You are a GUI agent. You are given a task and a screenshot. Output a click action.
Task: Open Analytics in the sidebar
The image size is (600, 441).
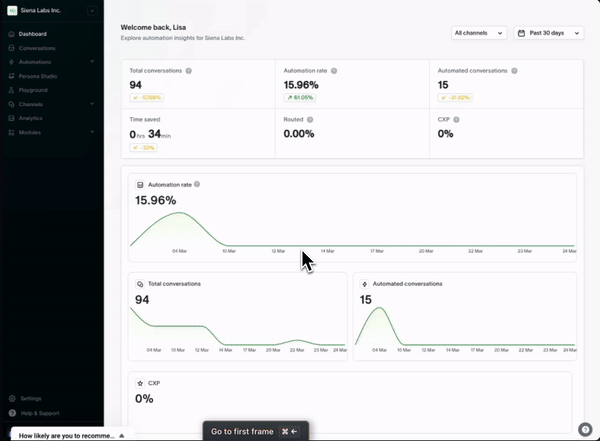pyautogui.click(x=31, y=118)
